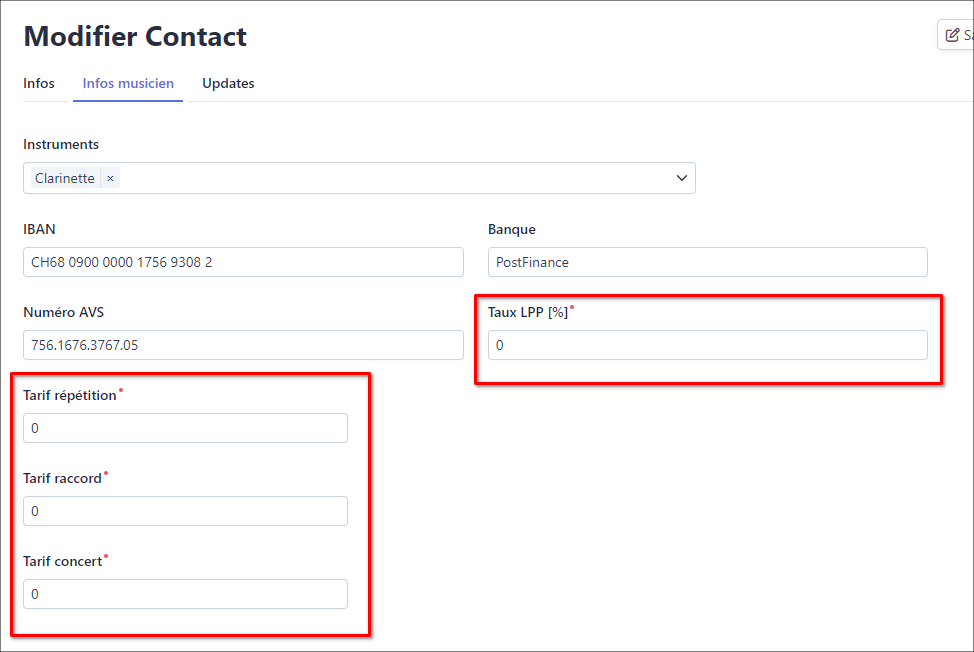Click the Modifier Contact page heading
Viewport: 974px width, 652px height.
pos(135,36)
